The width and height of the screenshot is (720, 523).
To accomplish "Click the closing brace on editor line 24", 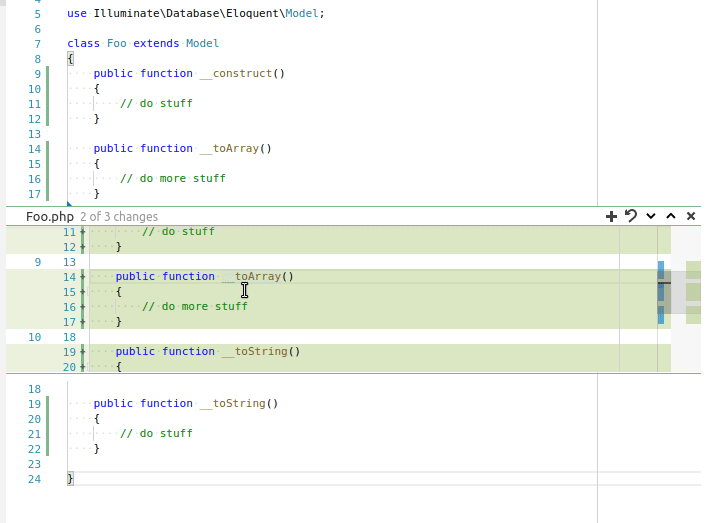I will coord(70,478).
